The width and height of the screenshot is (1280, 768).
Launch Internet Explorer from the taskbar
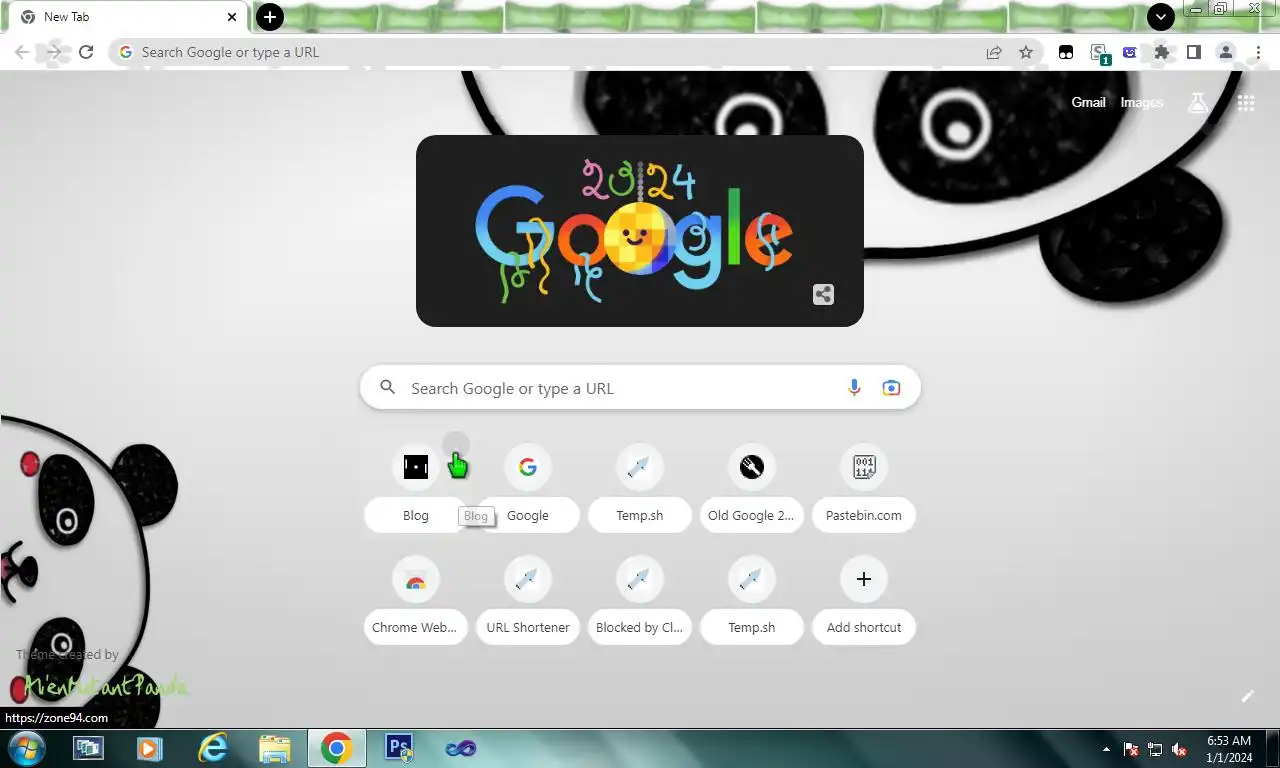(x=212, y=748)
